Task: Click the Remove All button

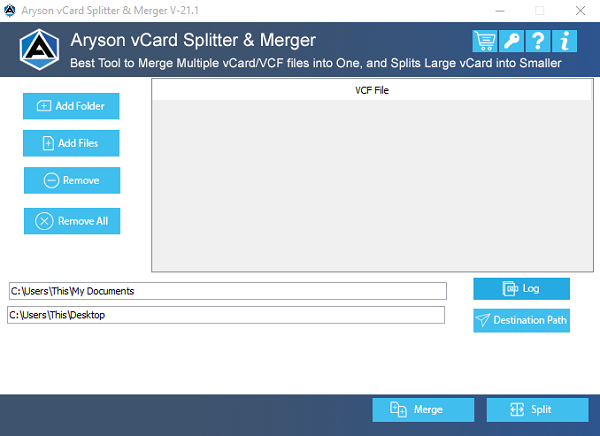Action: pos(72,221)
